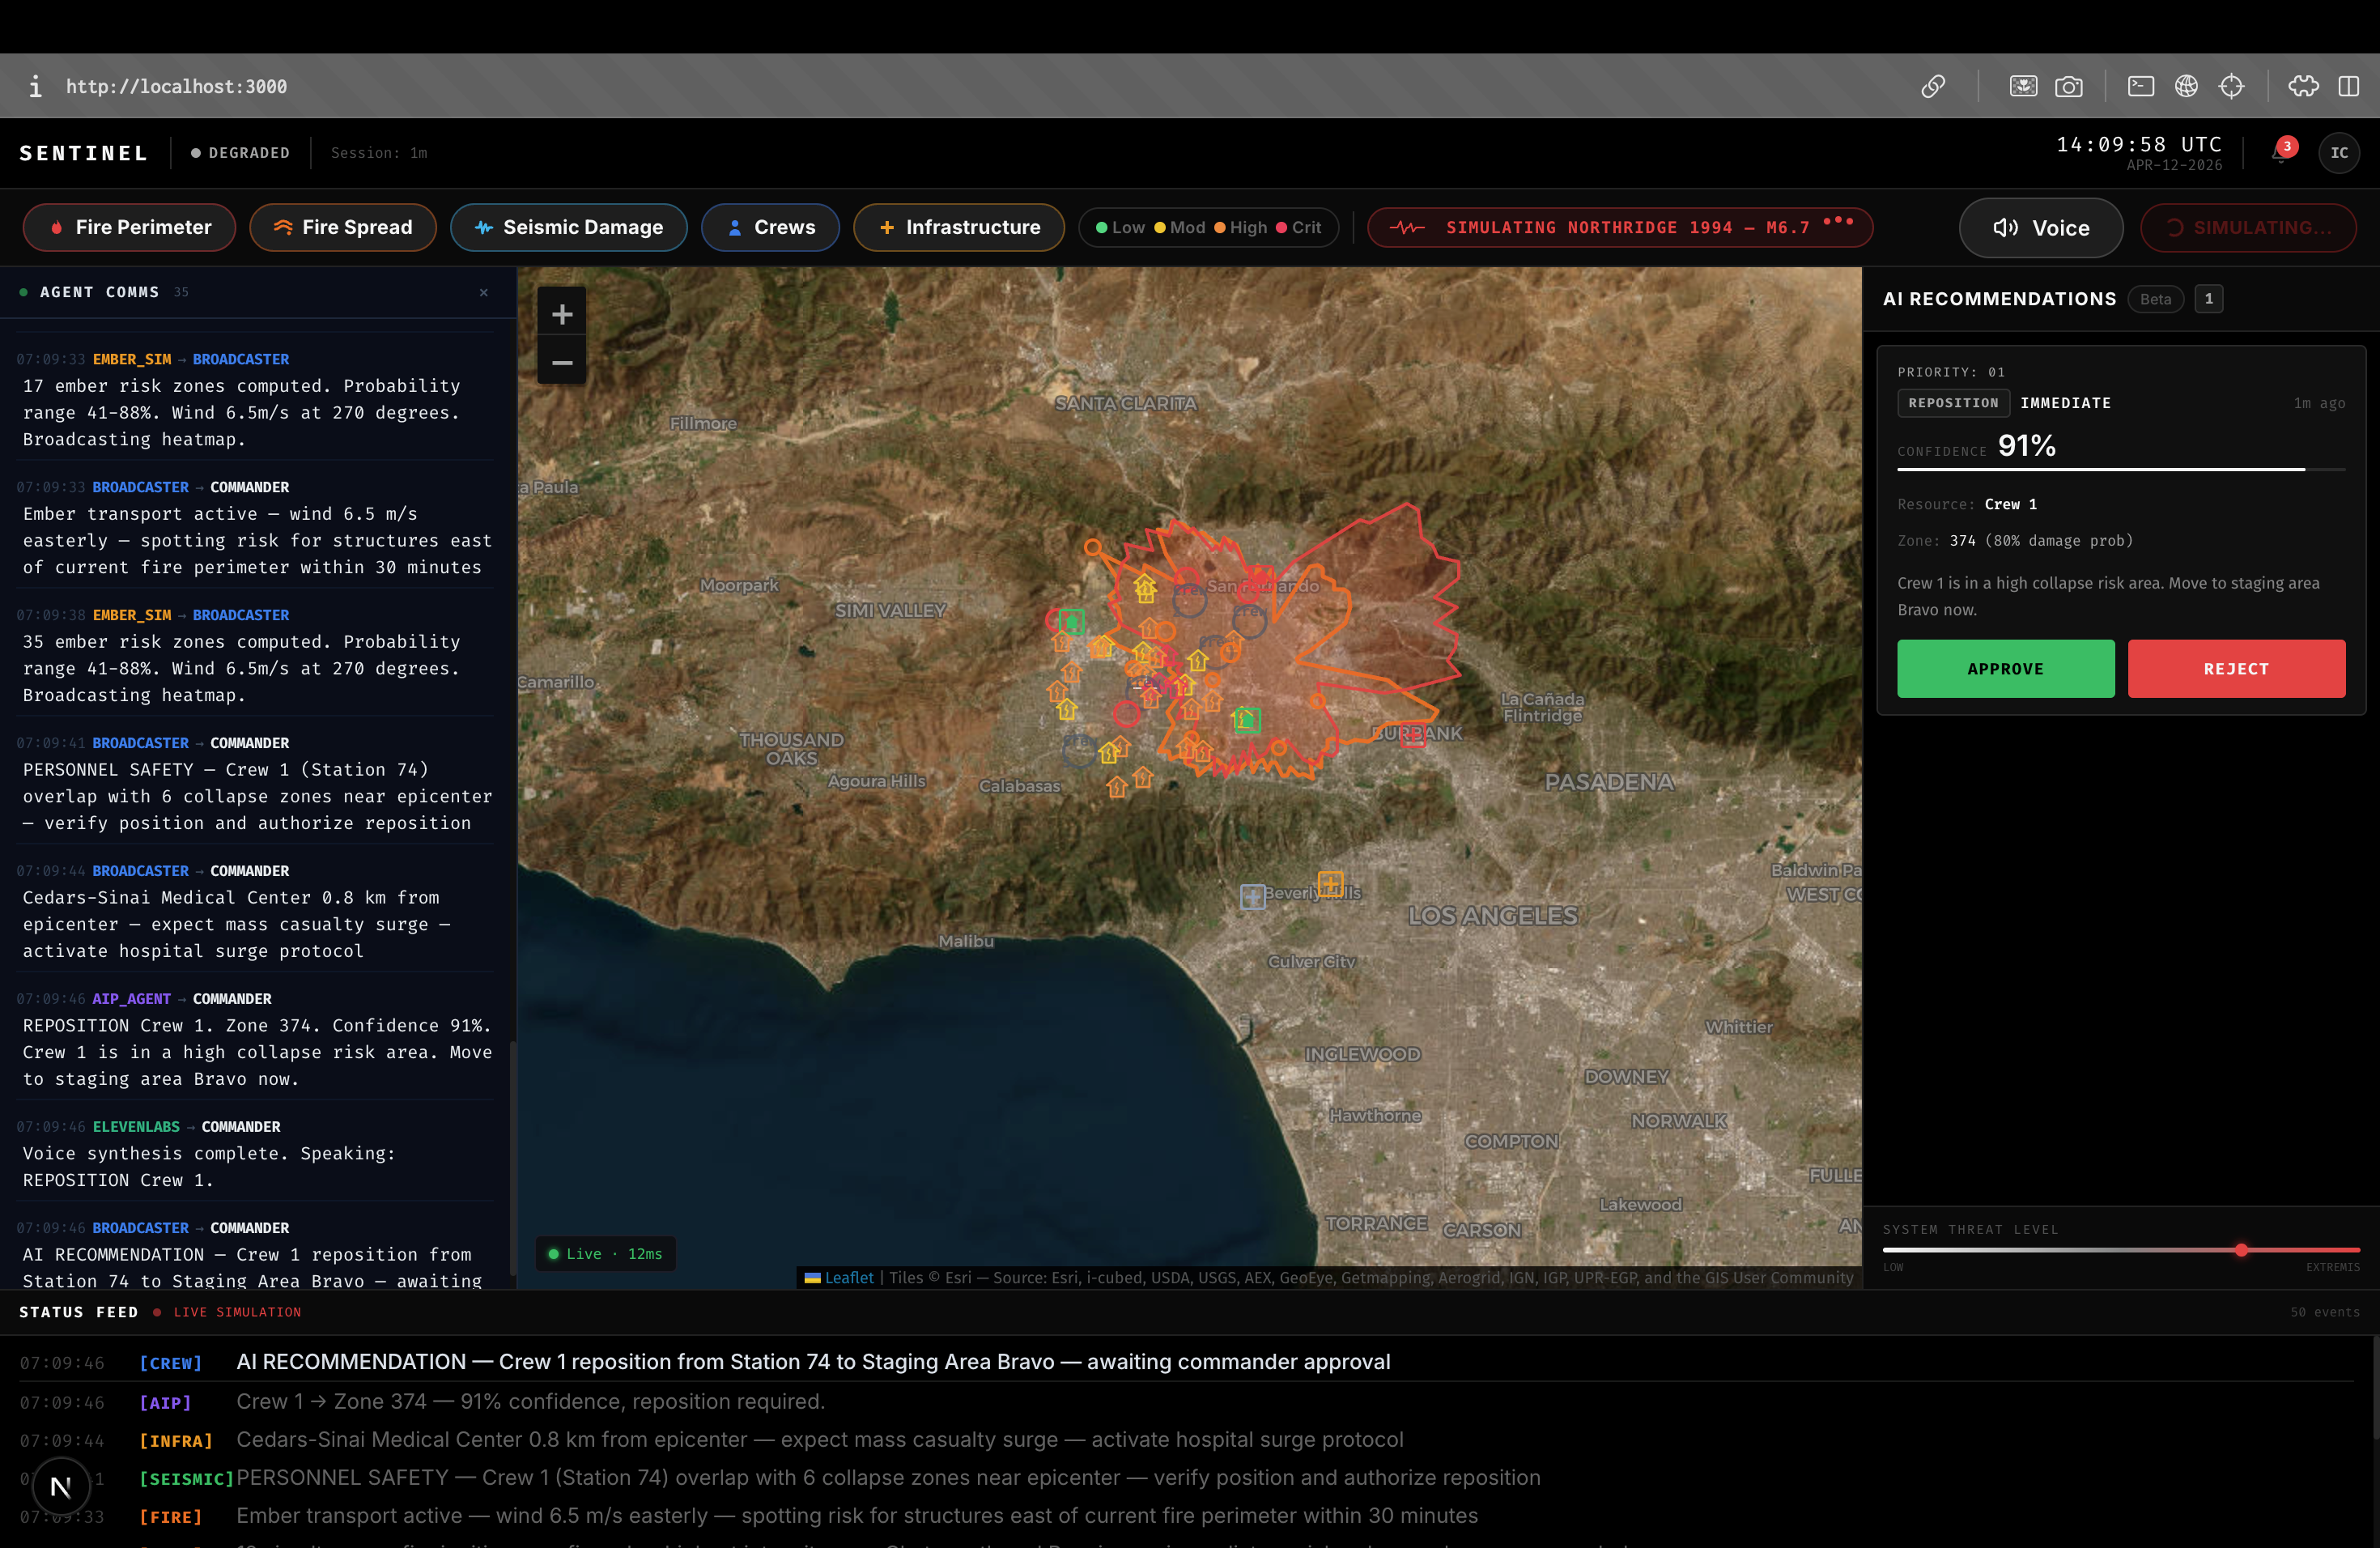Toggle the Infrastructure layer
The width and height of the screenshot is (2380, 1548).
[958, 228]
